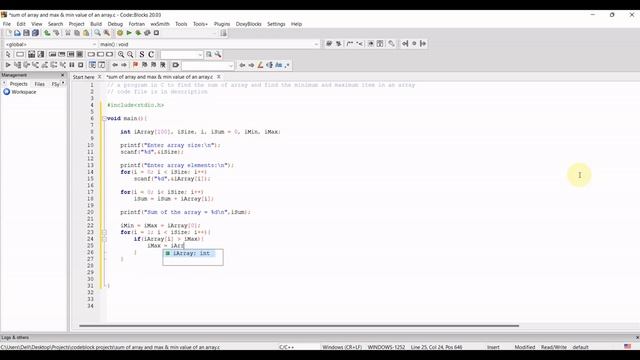Click the Replace toolbar icon

(107, 33)
